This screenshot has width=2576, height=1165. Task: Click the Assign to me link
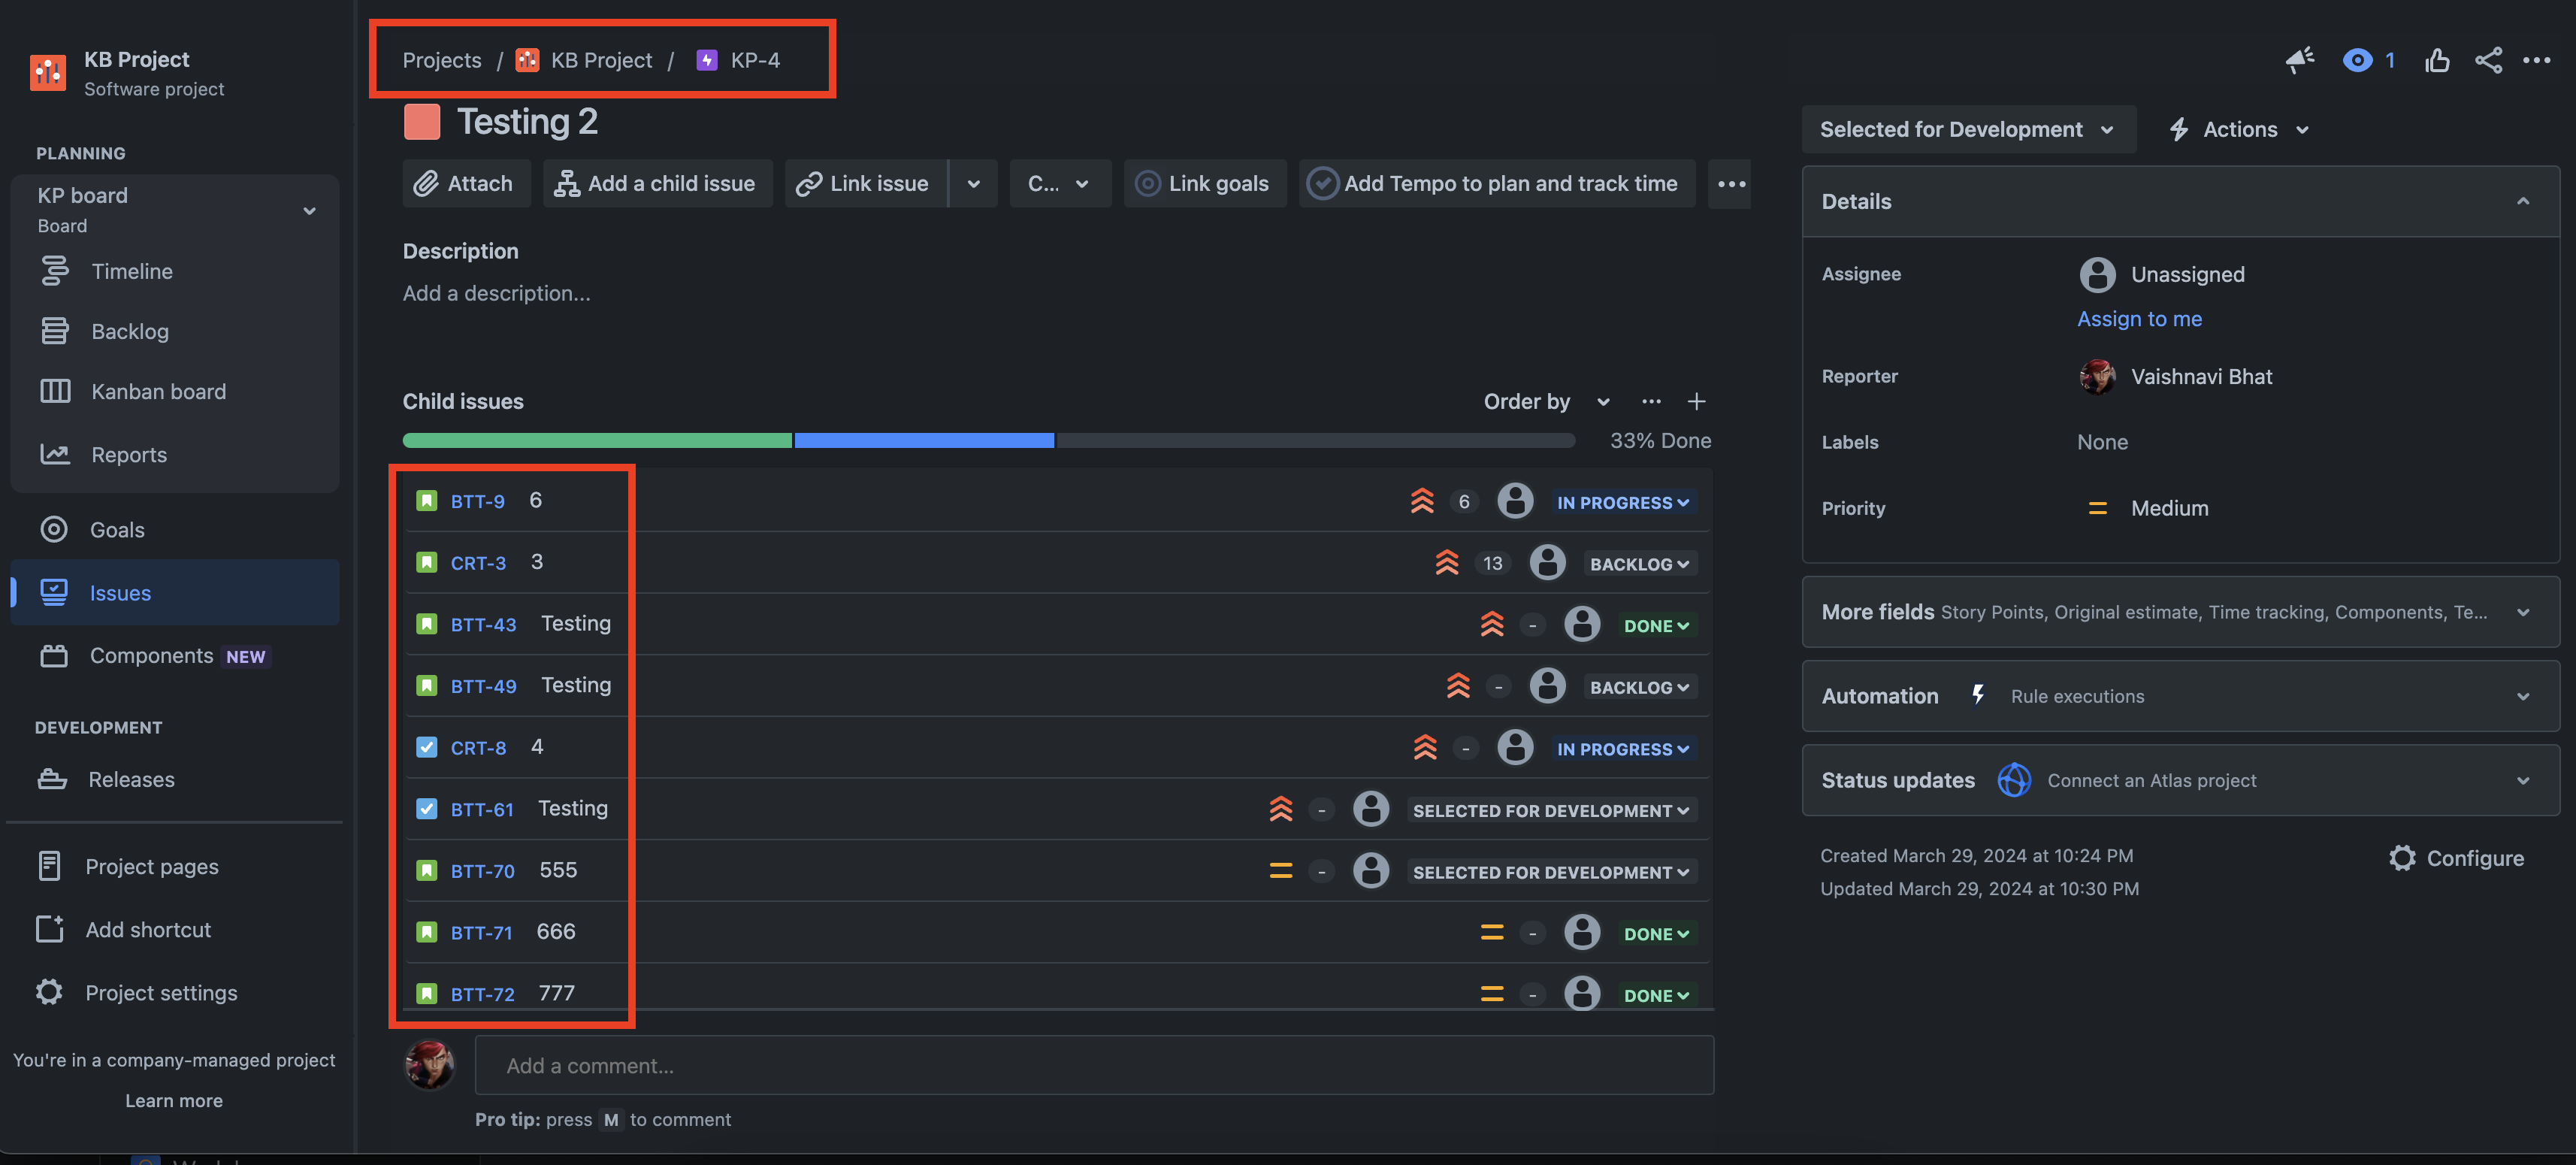pos(2139,318)
